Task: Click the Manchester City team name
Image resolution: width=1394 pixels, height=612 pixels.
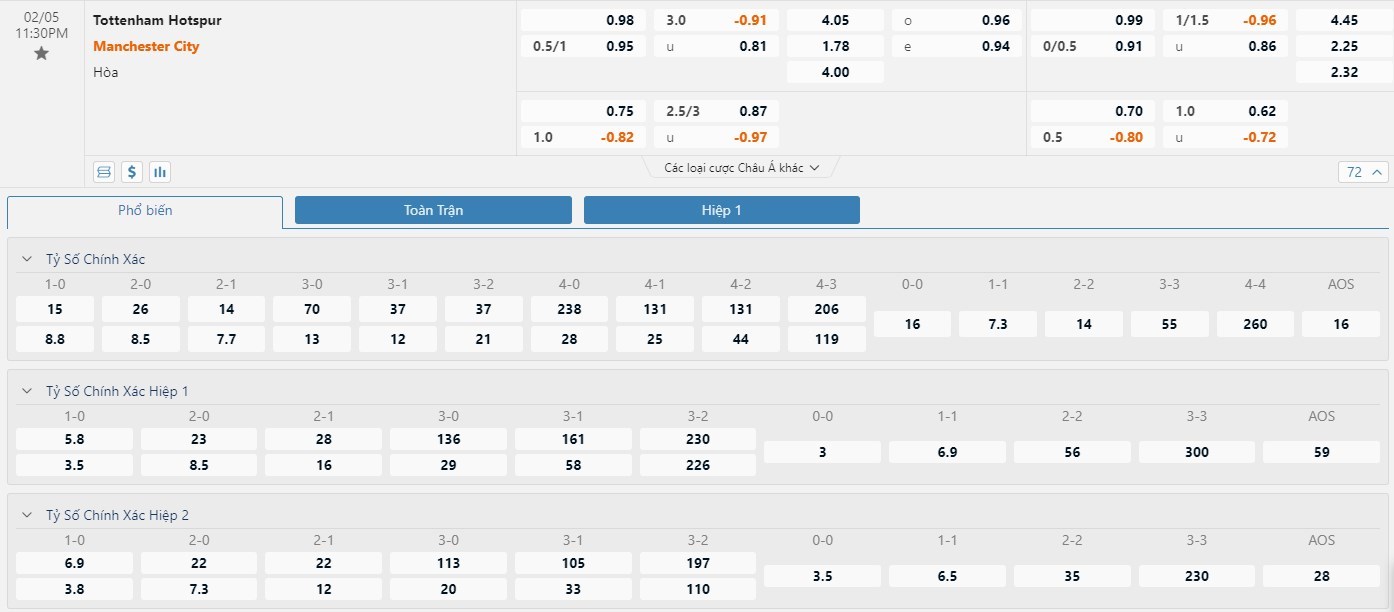Action: [x=146, y=46]
